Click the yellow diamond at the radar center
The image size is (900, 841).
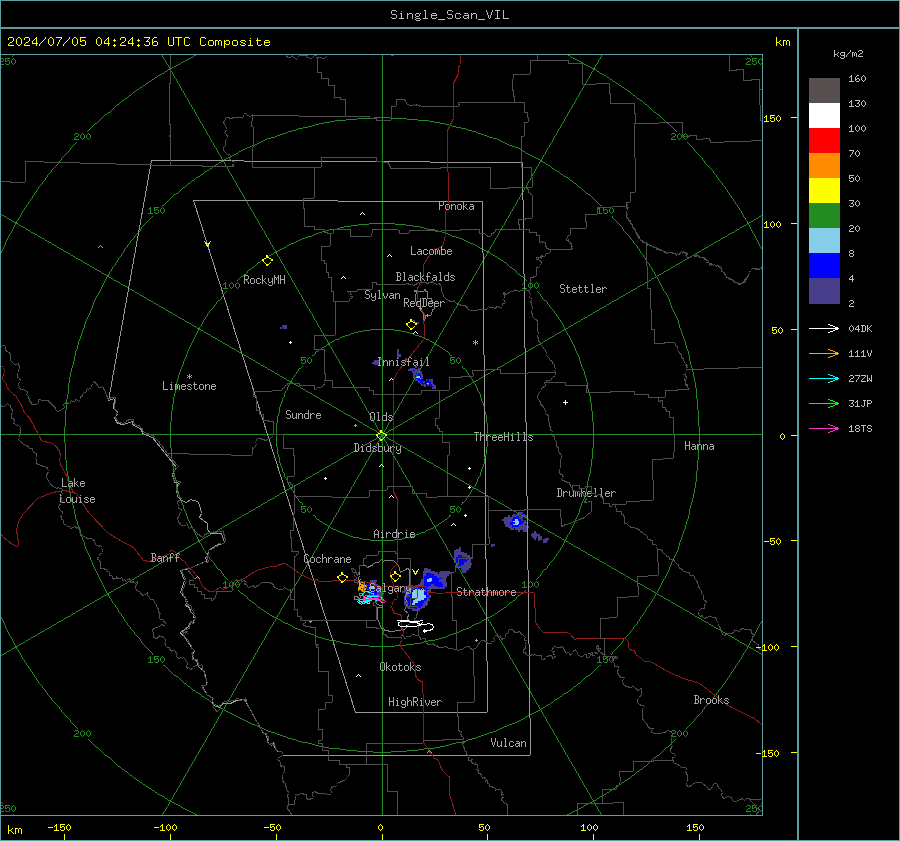382,435
